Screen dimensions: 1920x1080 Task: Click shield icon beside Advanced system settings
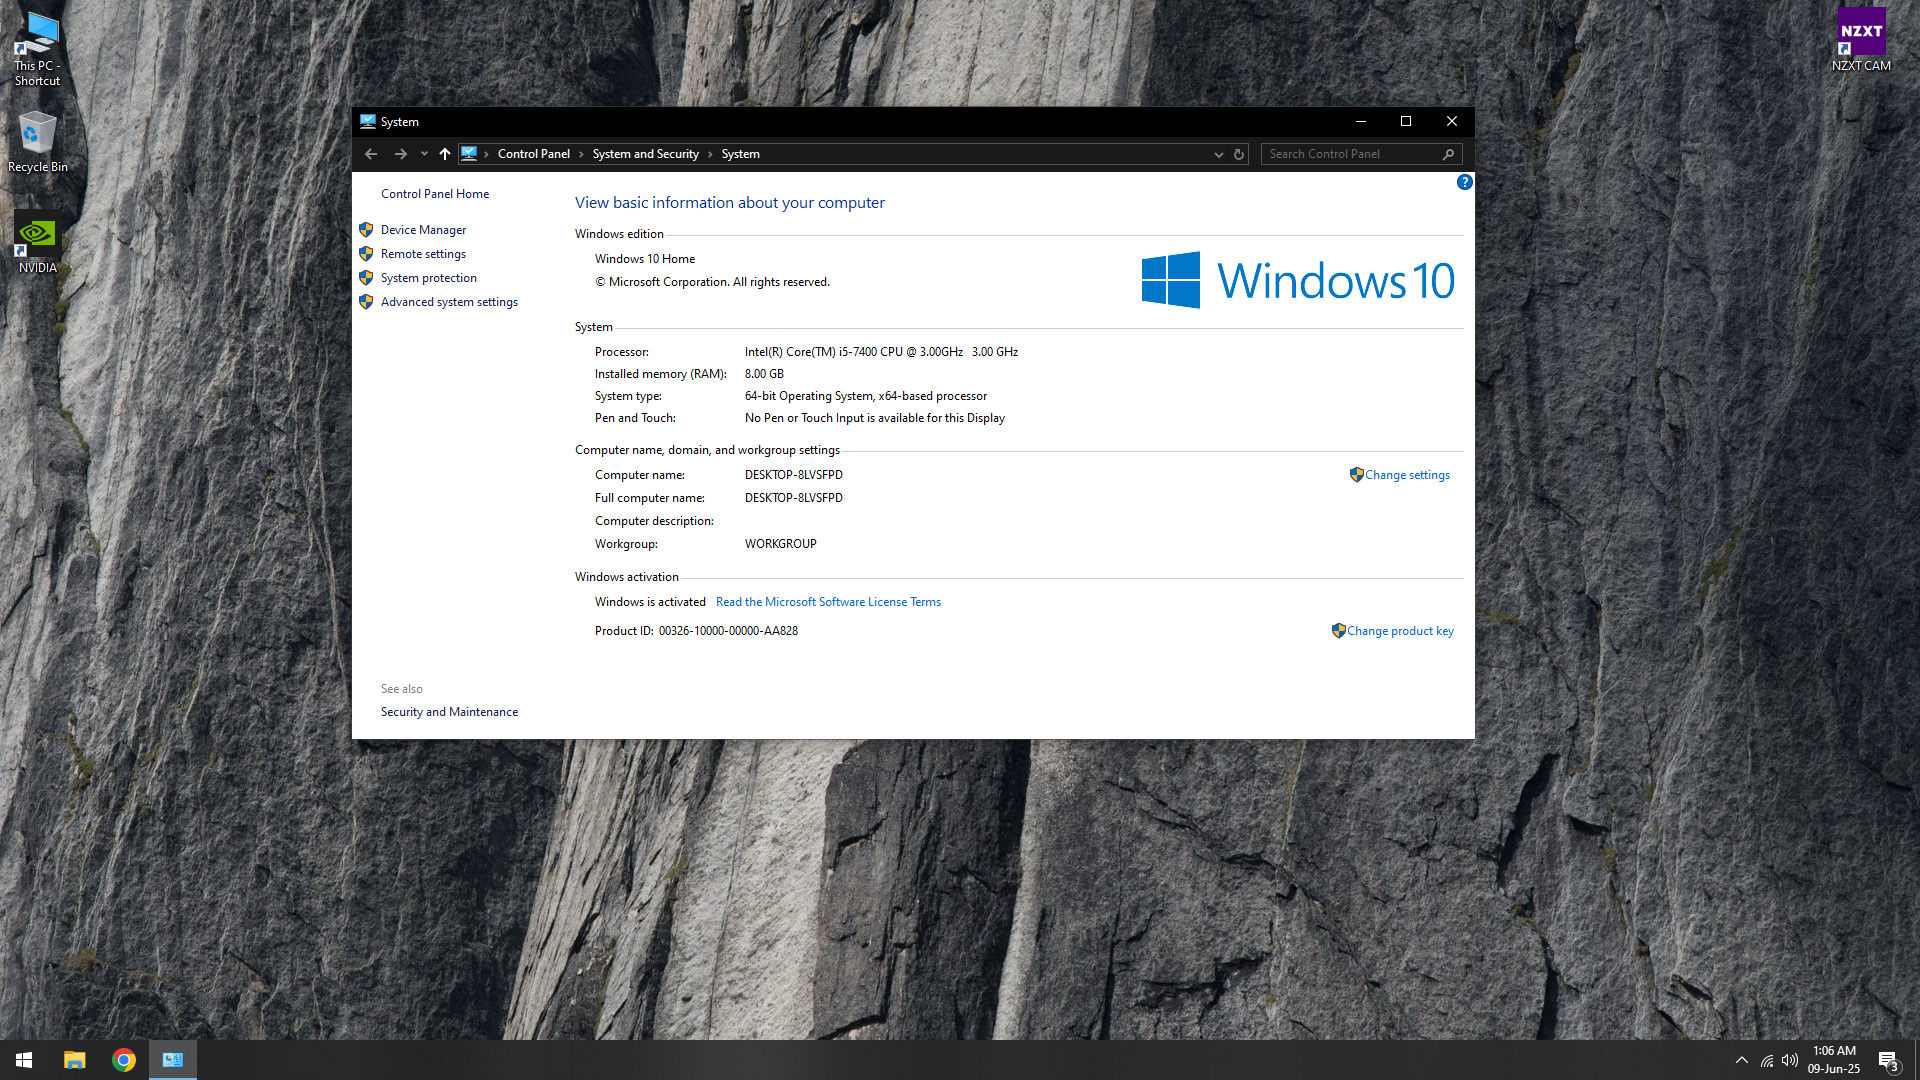click(x=366, y=302)
